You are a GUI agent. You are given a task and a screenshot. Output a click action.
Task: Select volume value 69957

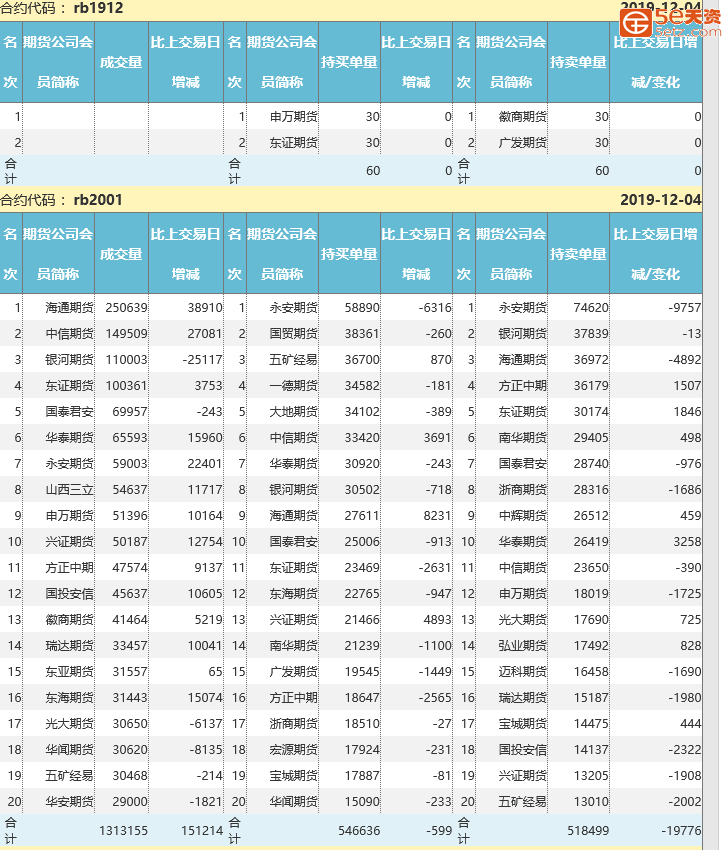130,412
